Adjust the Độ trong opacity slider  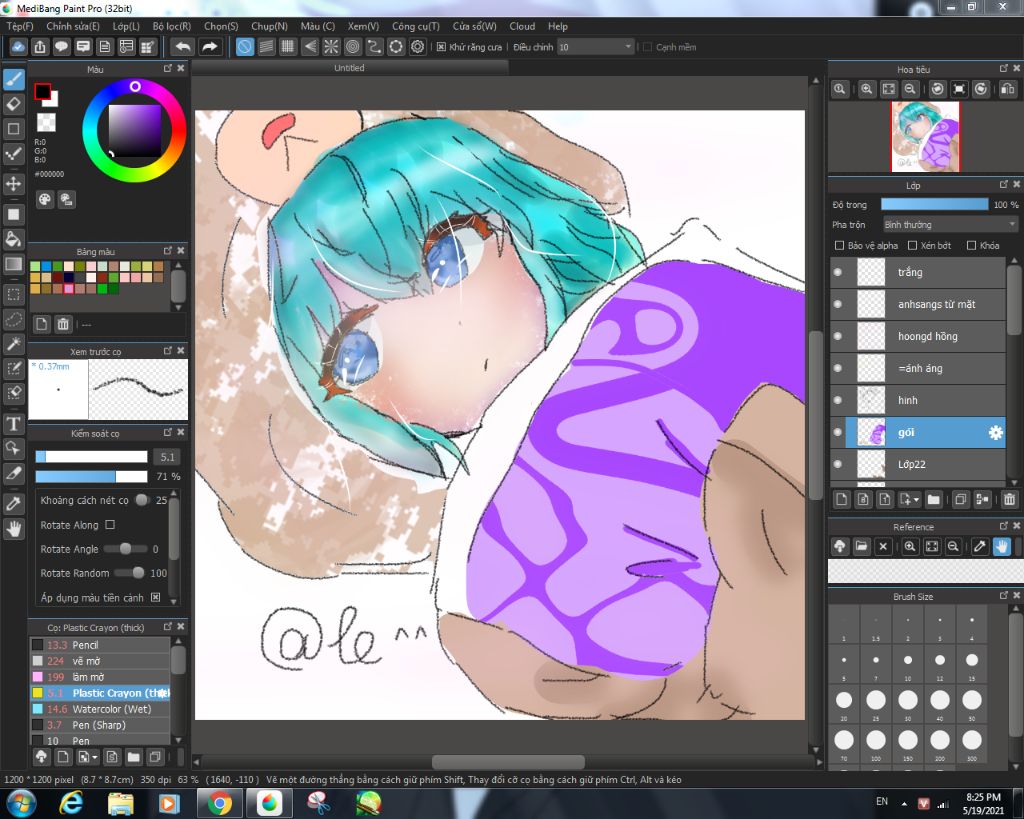(x=935, y=204)
